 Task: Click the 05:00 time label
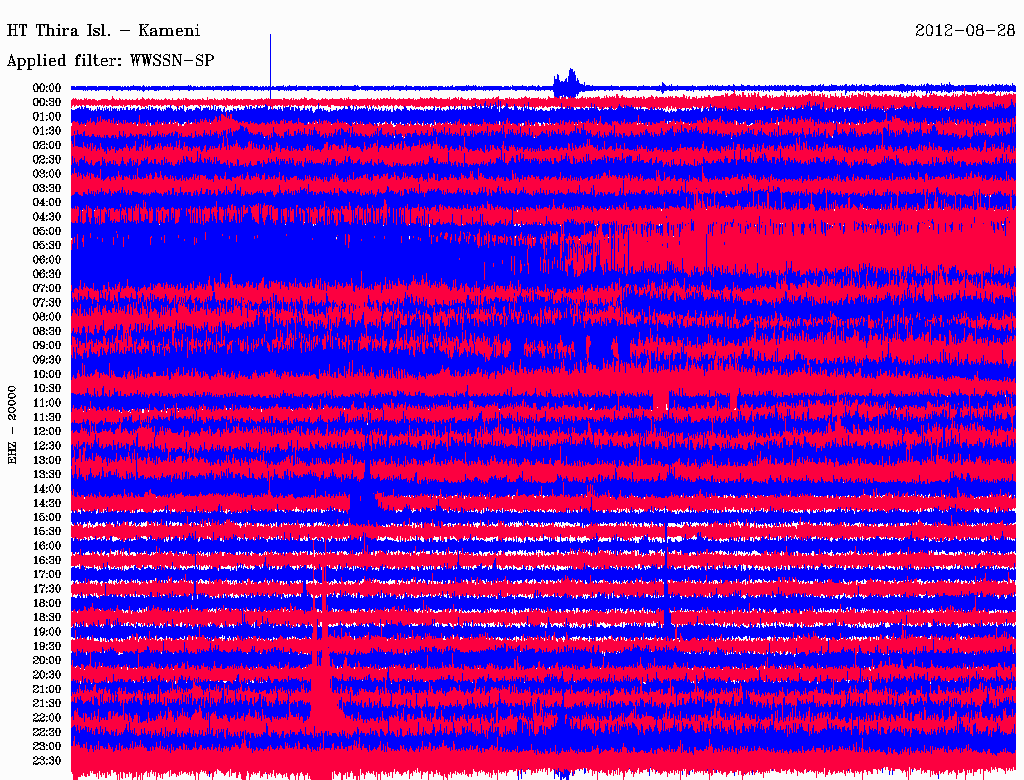(x=47, y=231)
